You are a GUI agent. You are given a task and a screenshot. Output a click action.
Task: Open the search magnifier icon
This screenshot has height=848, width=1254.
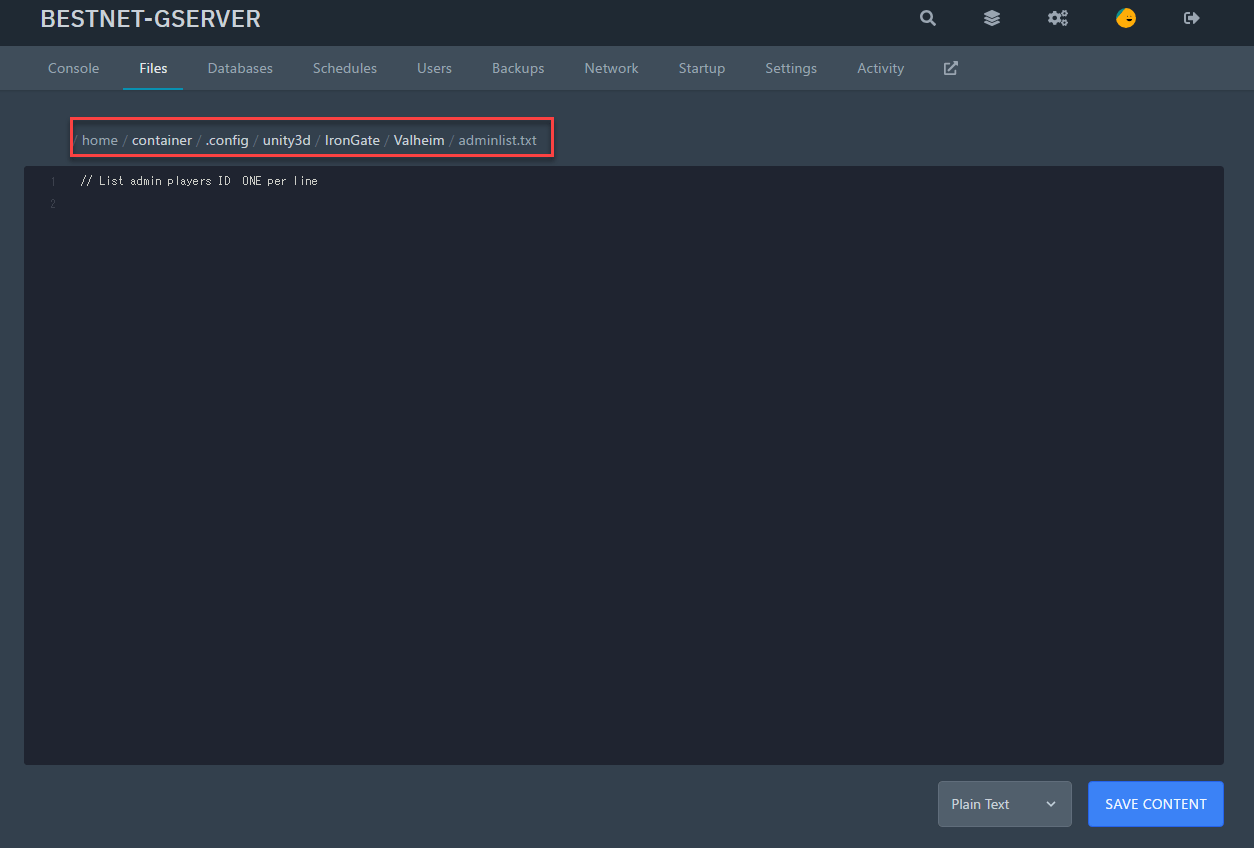928,18
